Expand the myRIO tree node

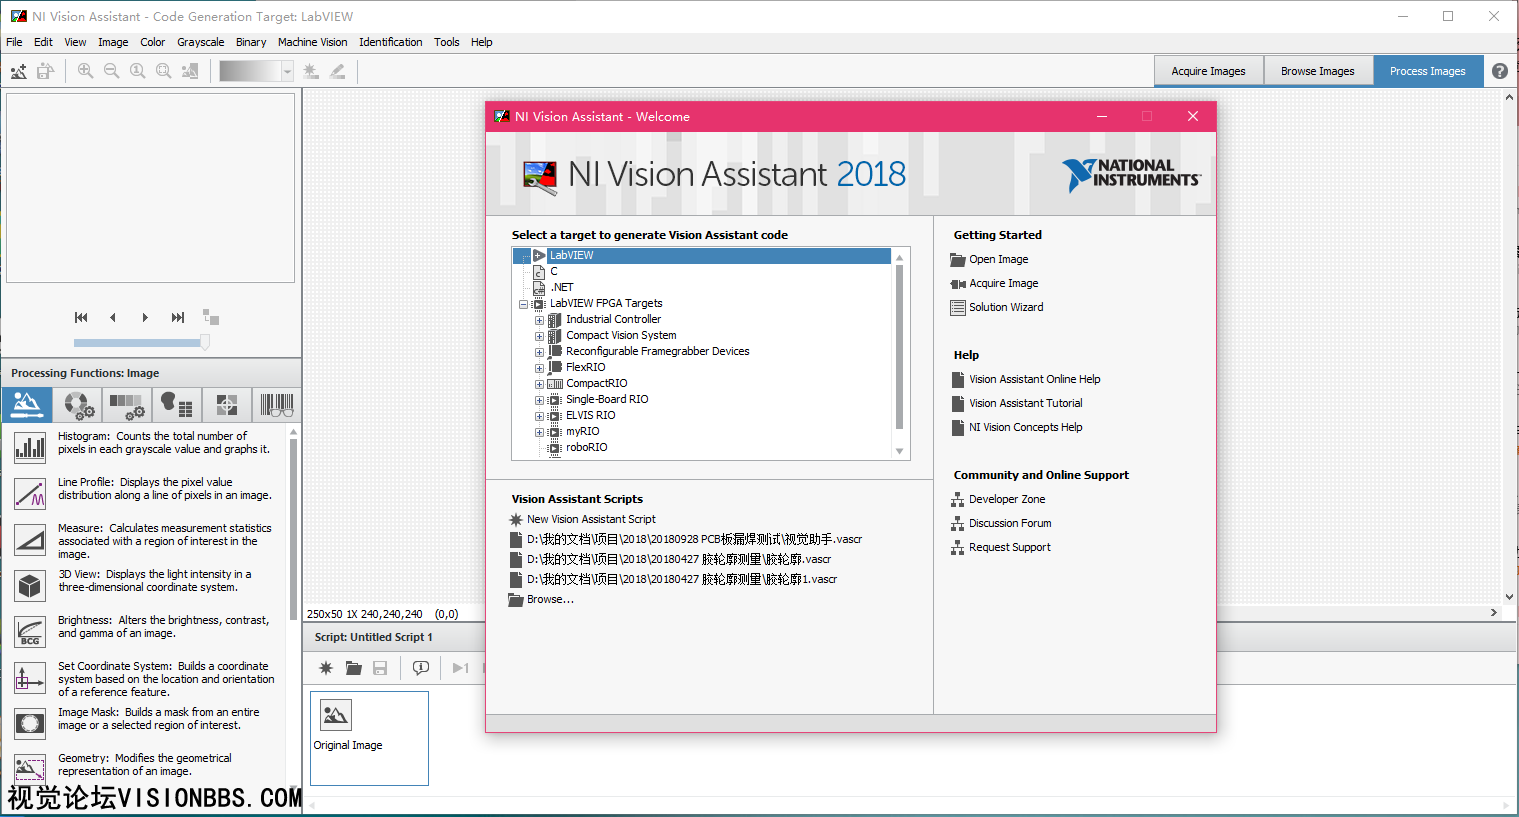(x=539, y=432)
